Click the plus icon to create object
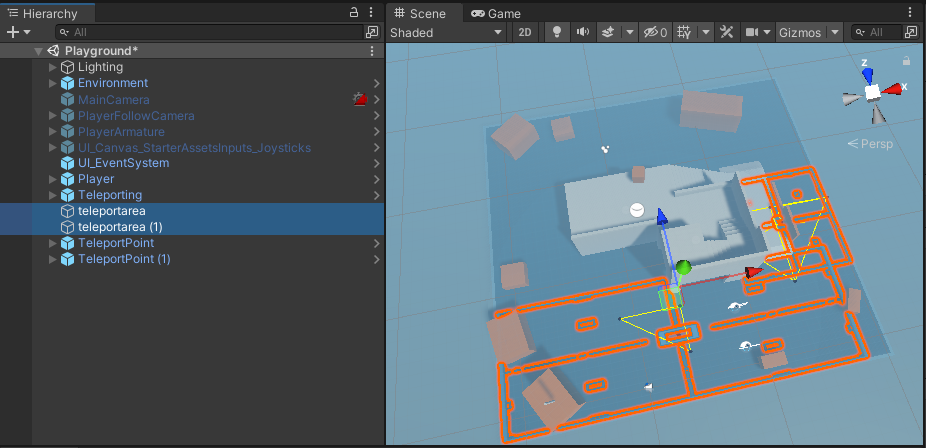Screen dimensions: 926x448 (x=13, y=32)
